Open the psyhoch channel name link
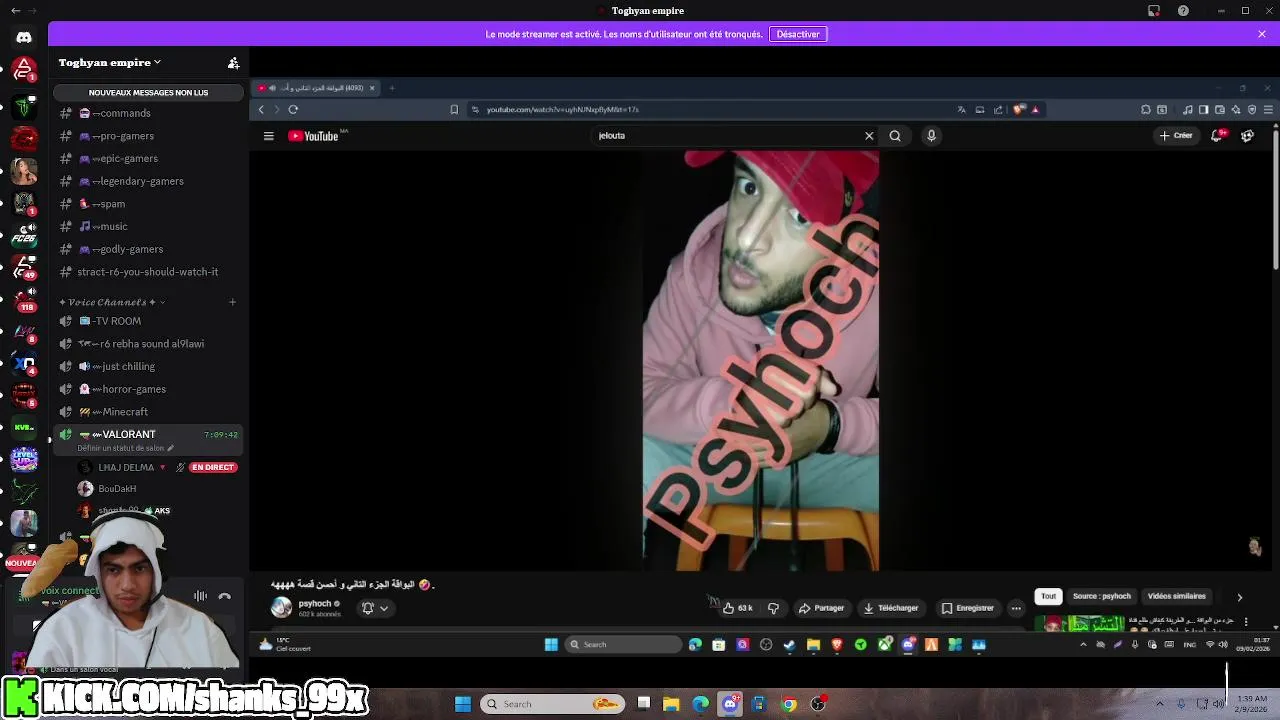Viewport: 1280px width, 720px height. tap(315, 603)
